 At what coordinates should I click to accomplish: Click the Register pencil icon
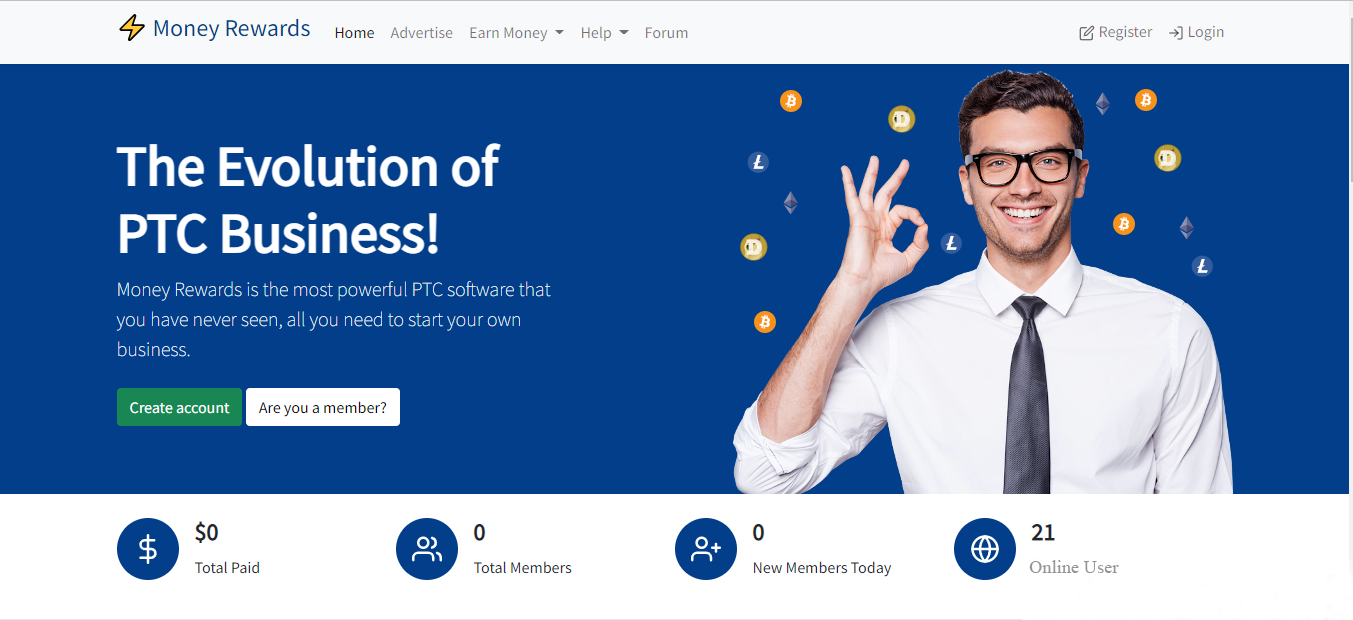[x=1086, y=33]
